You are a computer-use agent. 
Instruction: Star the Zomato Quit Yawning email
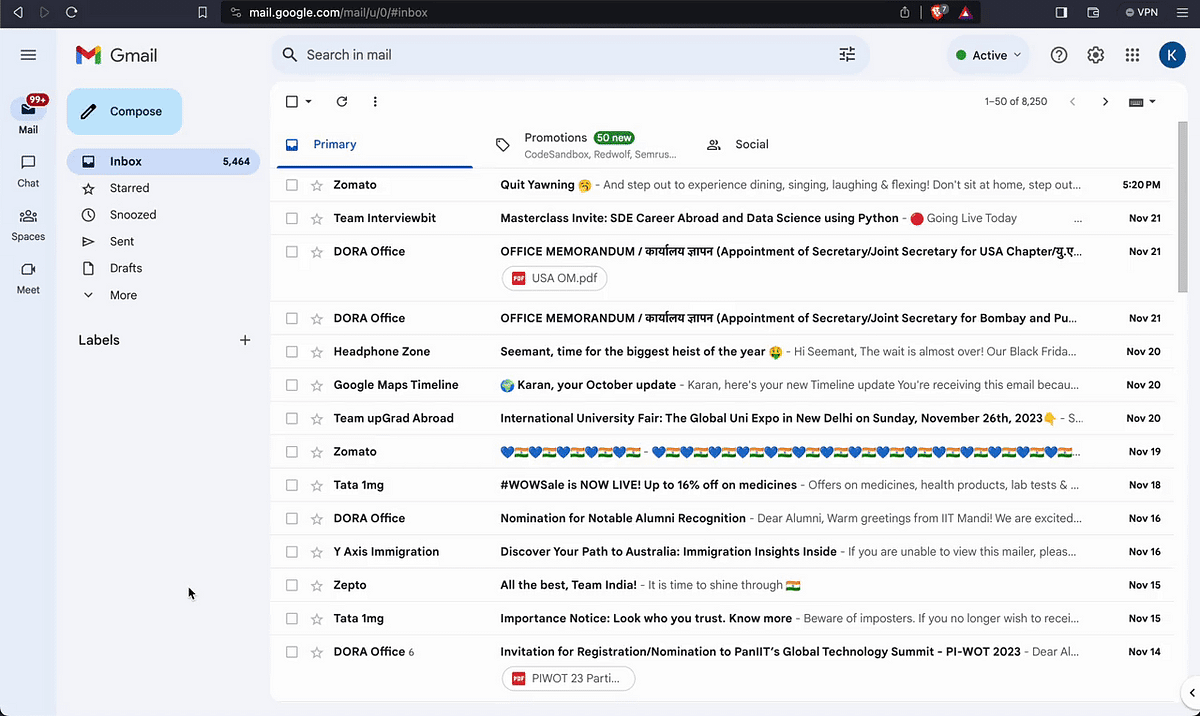(x=317, y=185)
